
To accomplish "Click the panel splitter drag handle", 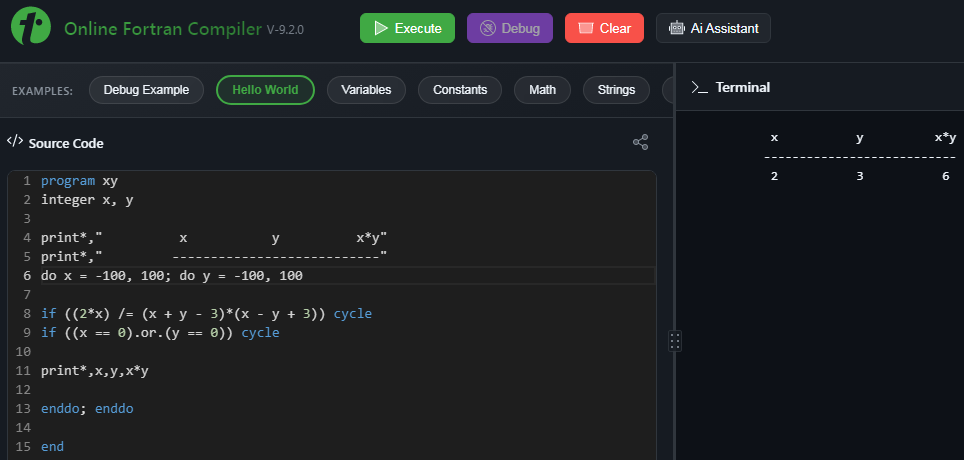I will click(674, 341).
